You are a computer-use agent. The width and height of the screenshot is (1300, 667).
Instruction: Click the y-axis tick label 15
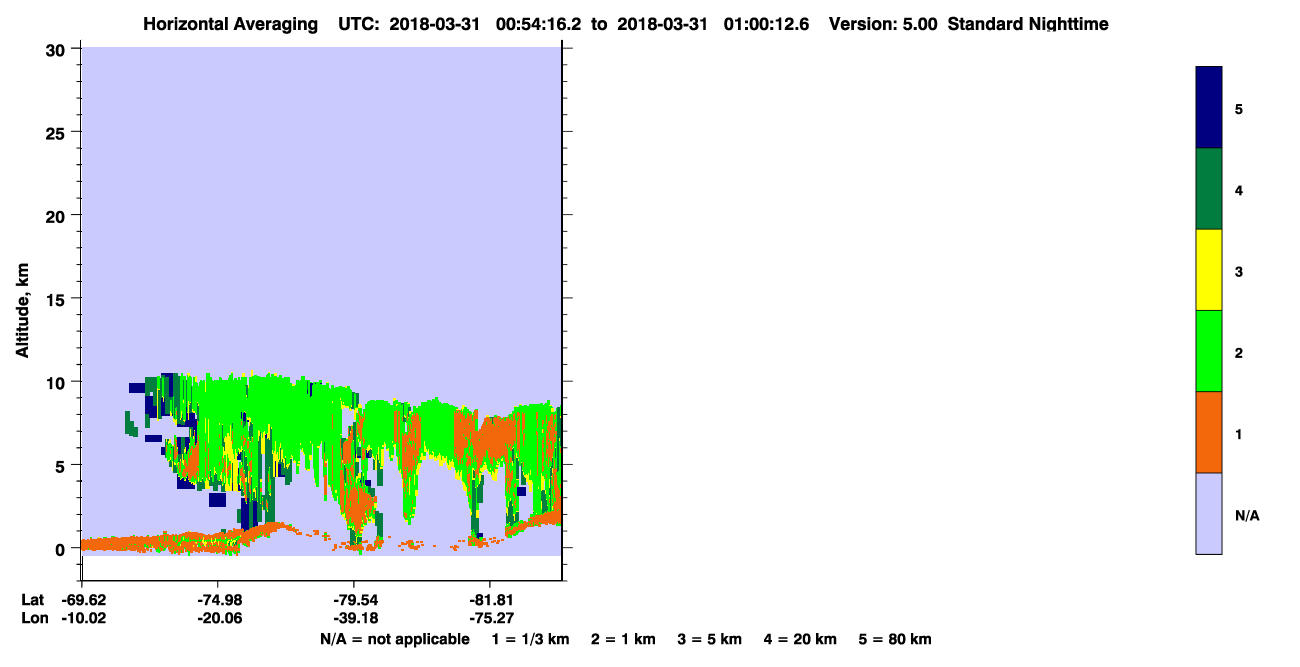pos(58,299)
